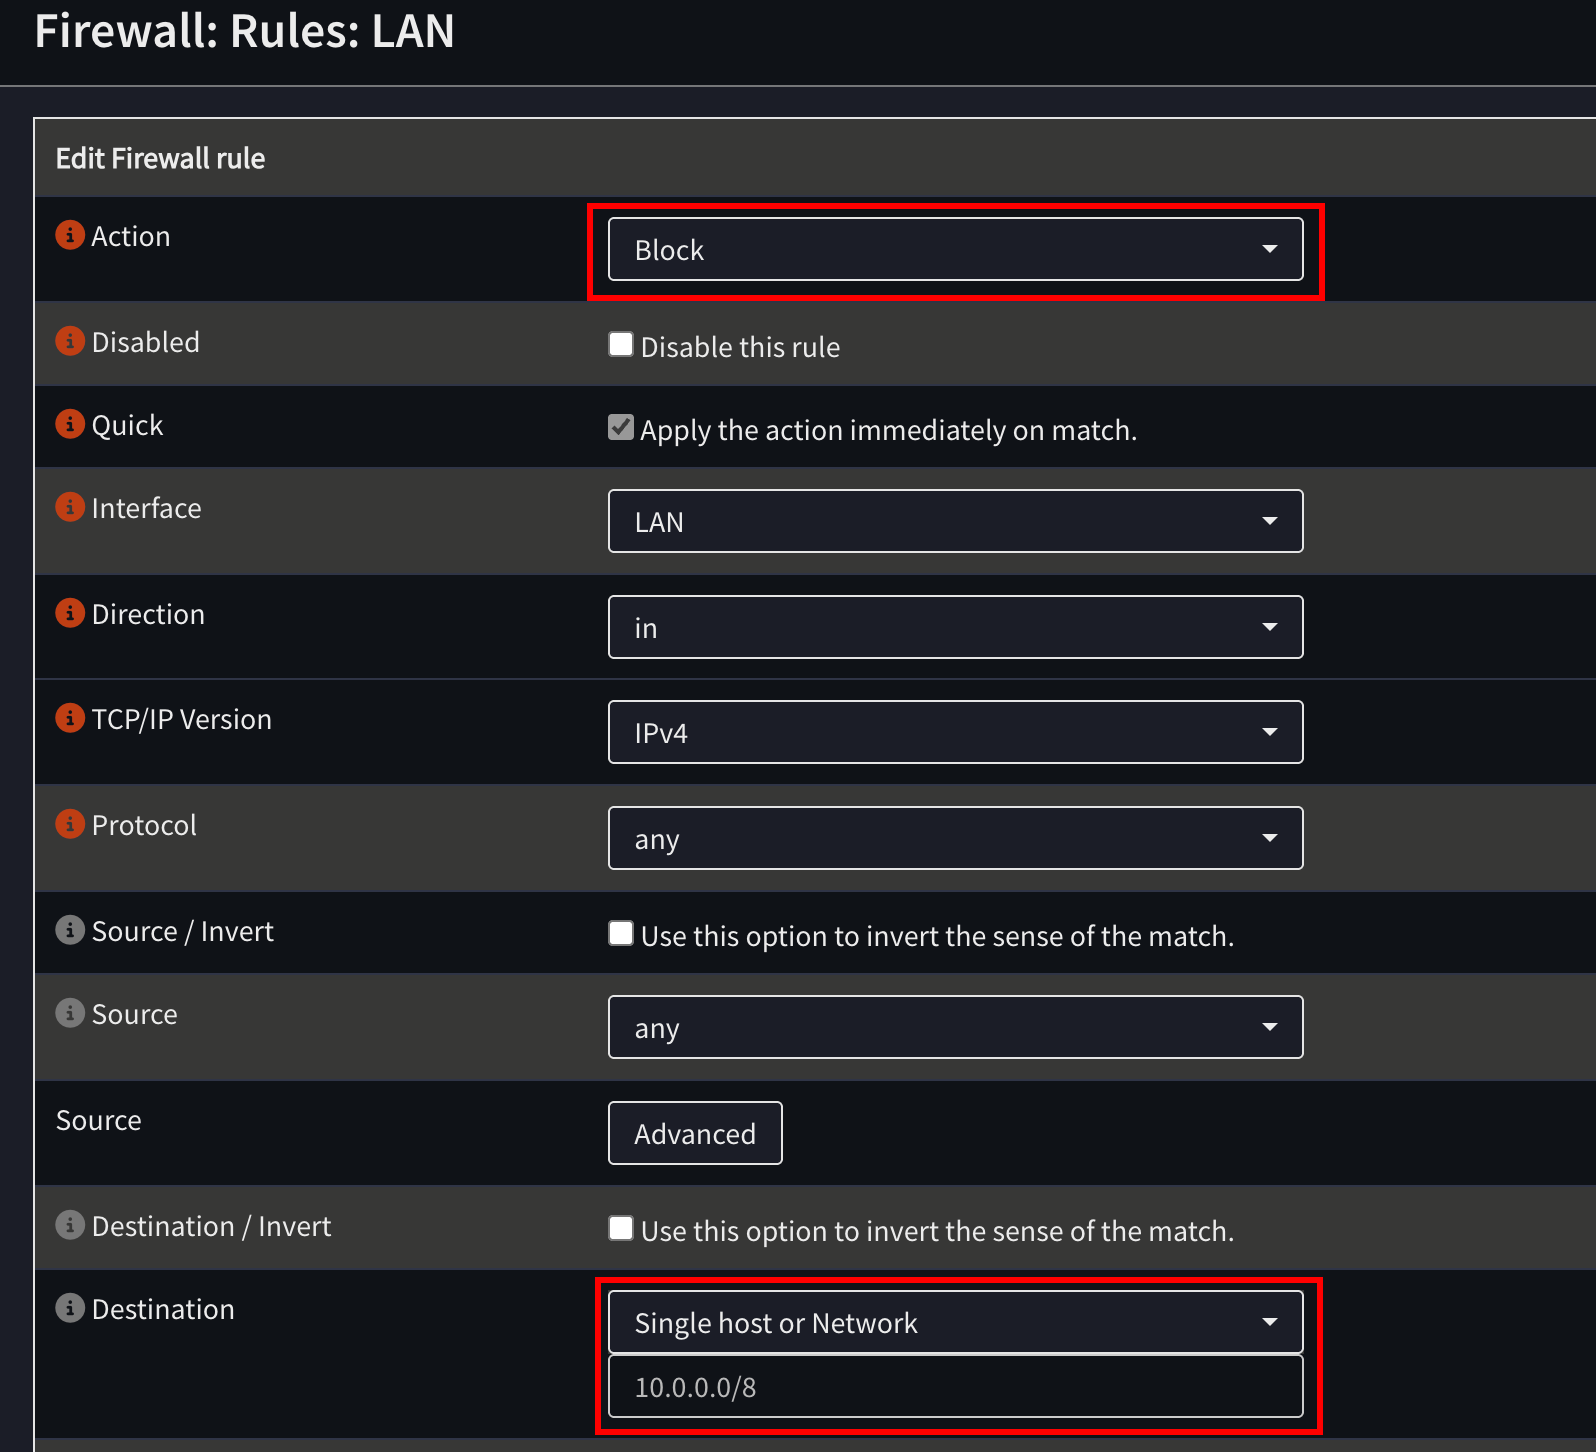The height and width of the screenshot is (1452, 1596).
Task: Click the Advanced source button
Action: point(695,1133)
